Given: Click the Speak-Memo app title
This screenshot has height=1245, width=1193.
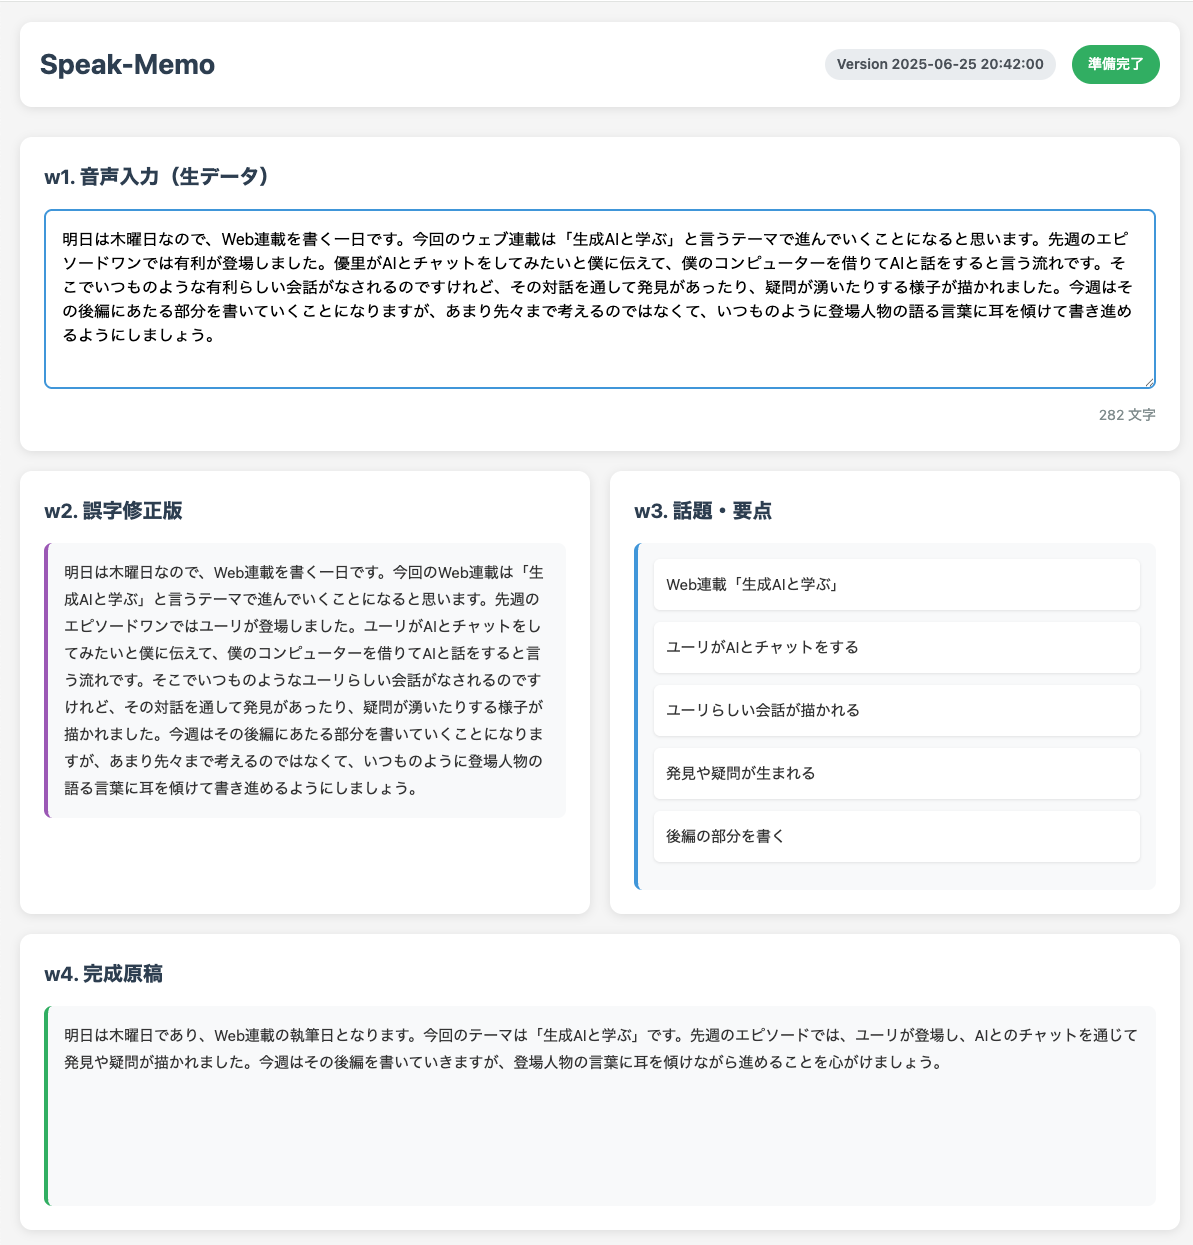Looking at the screenshot, I should (x=127, y=65).
